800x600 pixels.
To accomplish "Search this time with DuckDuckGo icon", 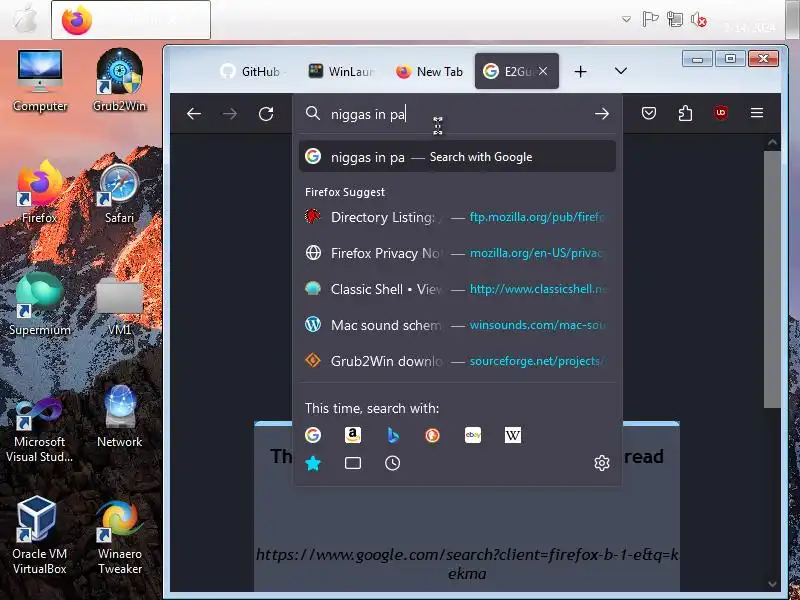I will [432, 435].
